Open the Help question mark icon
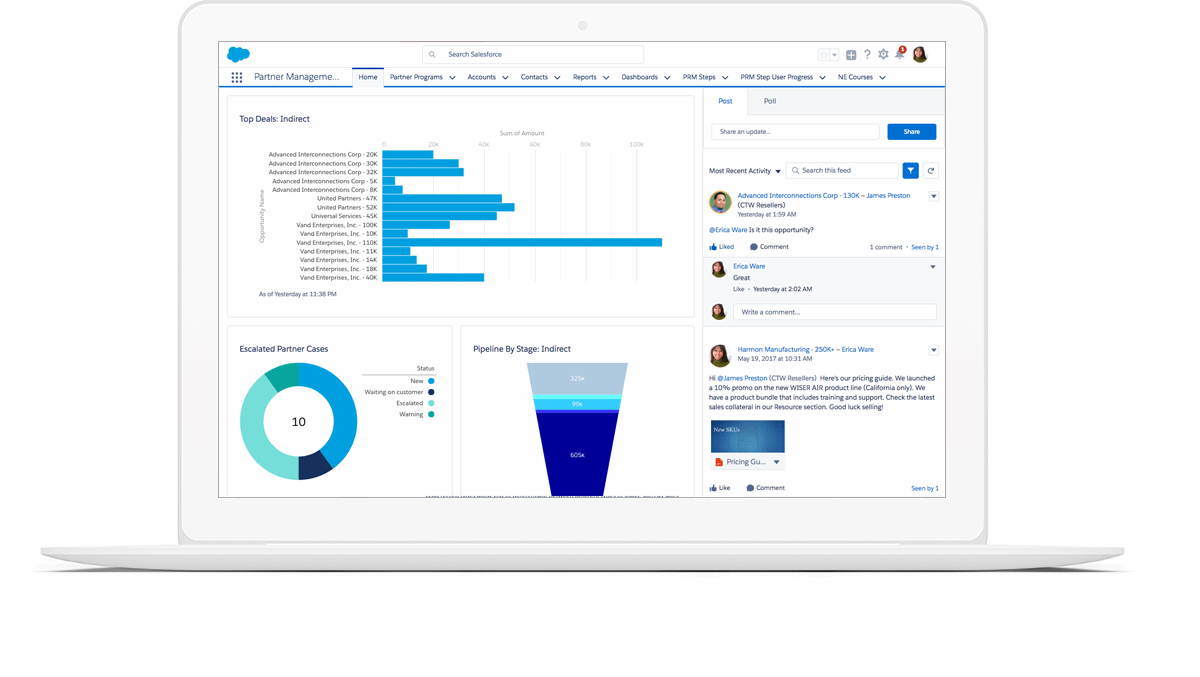This screenshot has height=677, width=1200. click(x=867, y=55)
